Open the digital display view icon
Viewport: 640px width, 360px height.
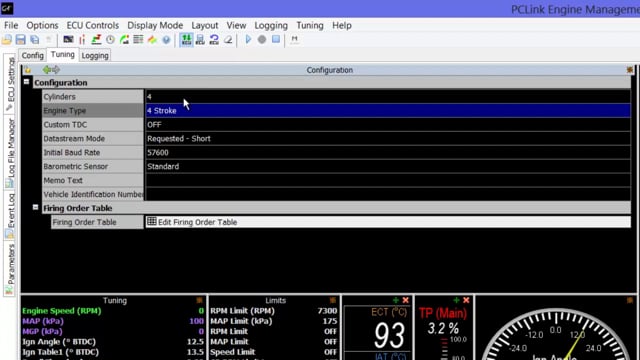(68, 40)
